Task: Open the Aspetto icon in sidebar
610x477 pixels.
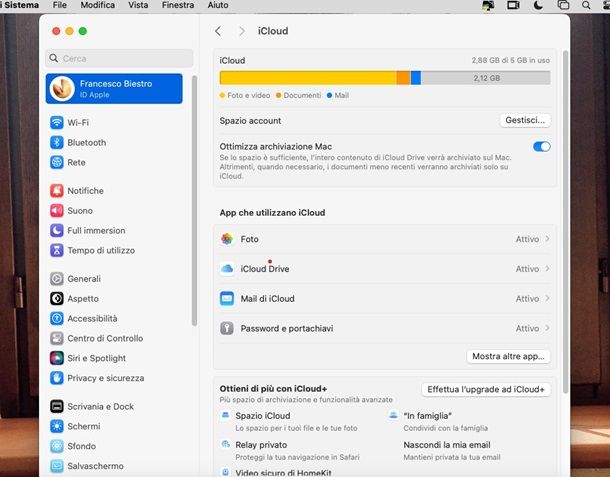Action: coord(57,298)
